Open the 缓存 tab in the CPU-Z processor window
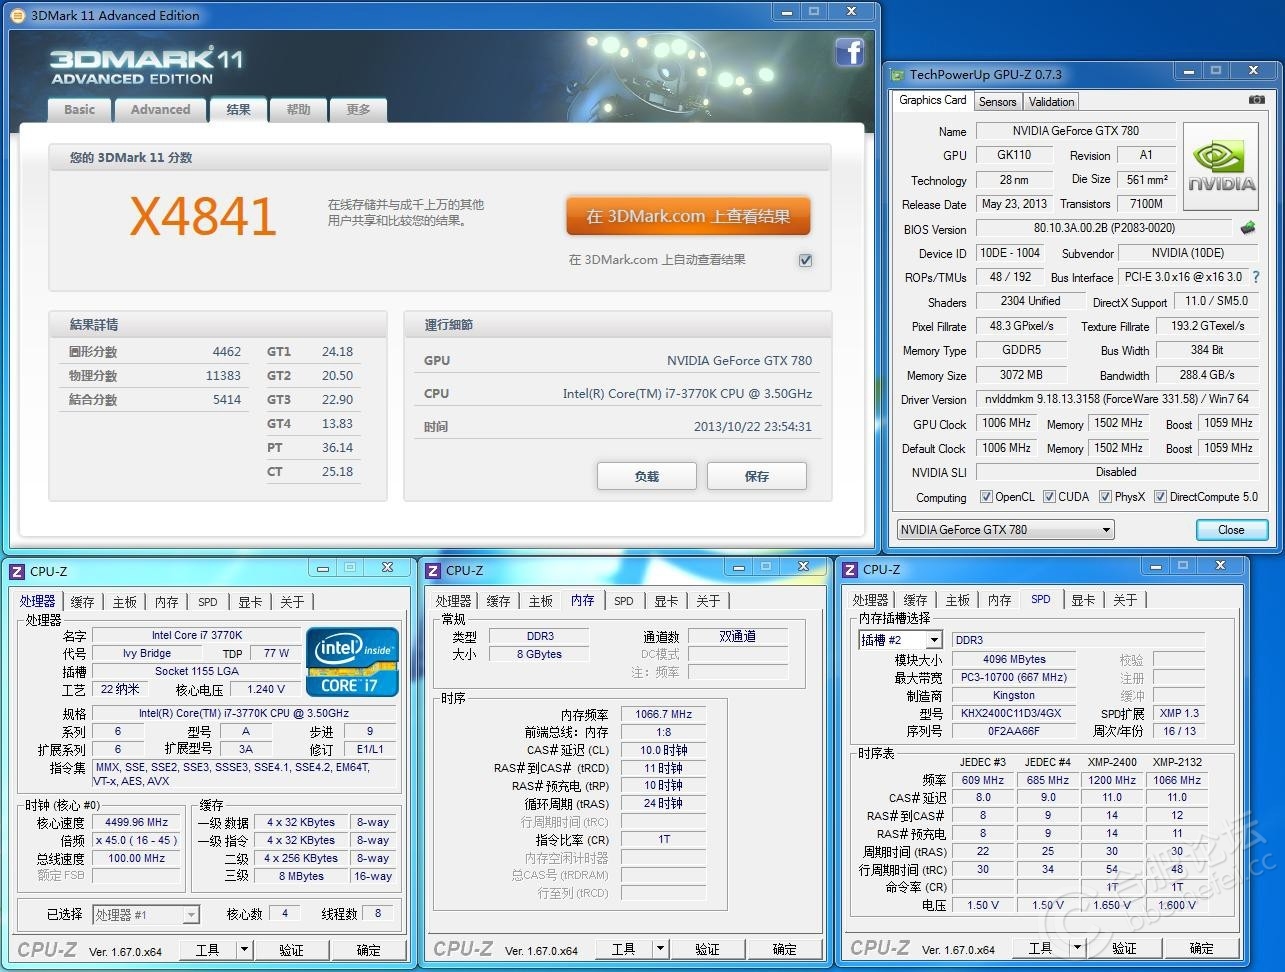Image resolution: width=1285 pixels, height=972 pixels. pos(82,602)
